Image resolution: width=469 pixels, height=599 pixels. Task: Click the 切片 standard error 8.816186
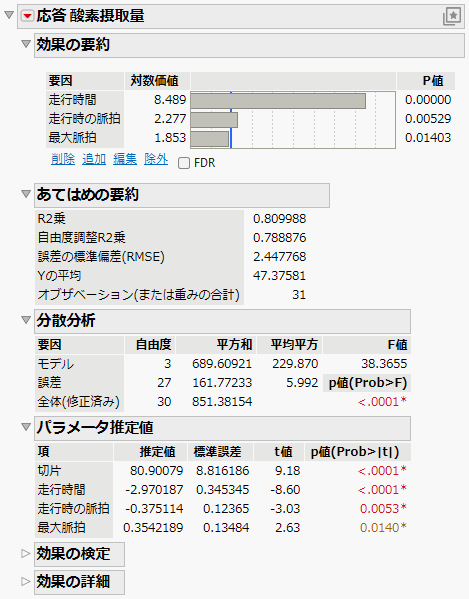click(x=223, y=471)
